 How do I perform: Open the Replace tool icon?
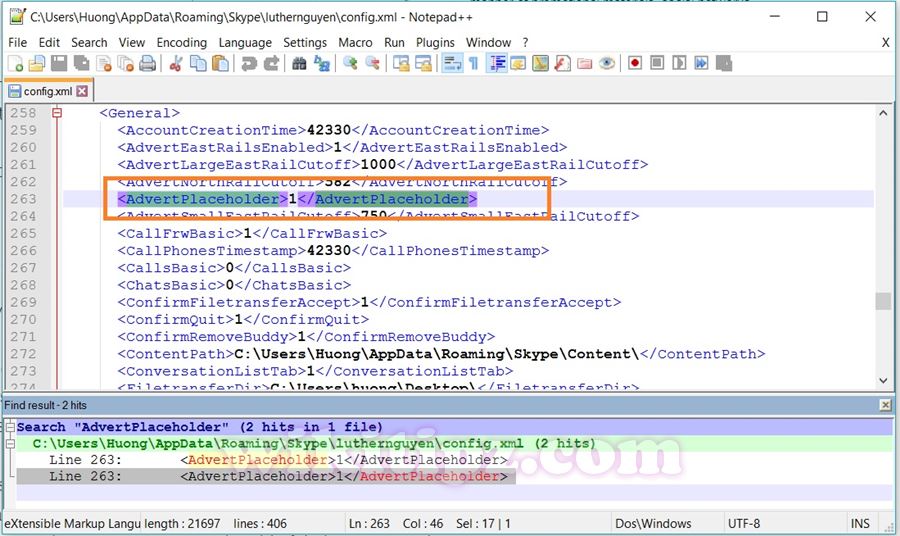(321, 63)
